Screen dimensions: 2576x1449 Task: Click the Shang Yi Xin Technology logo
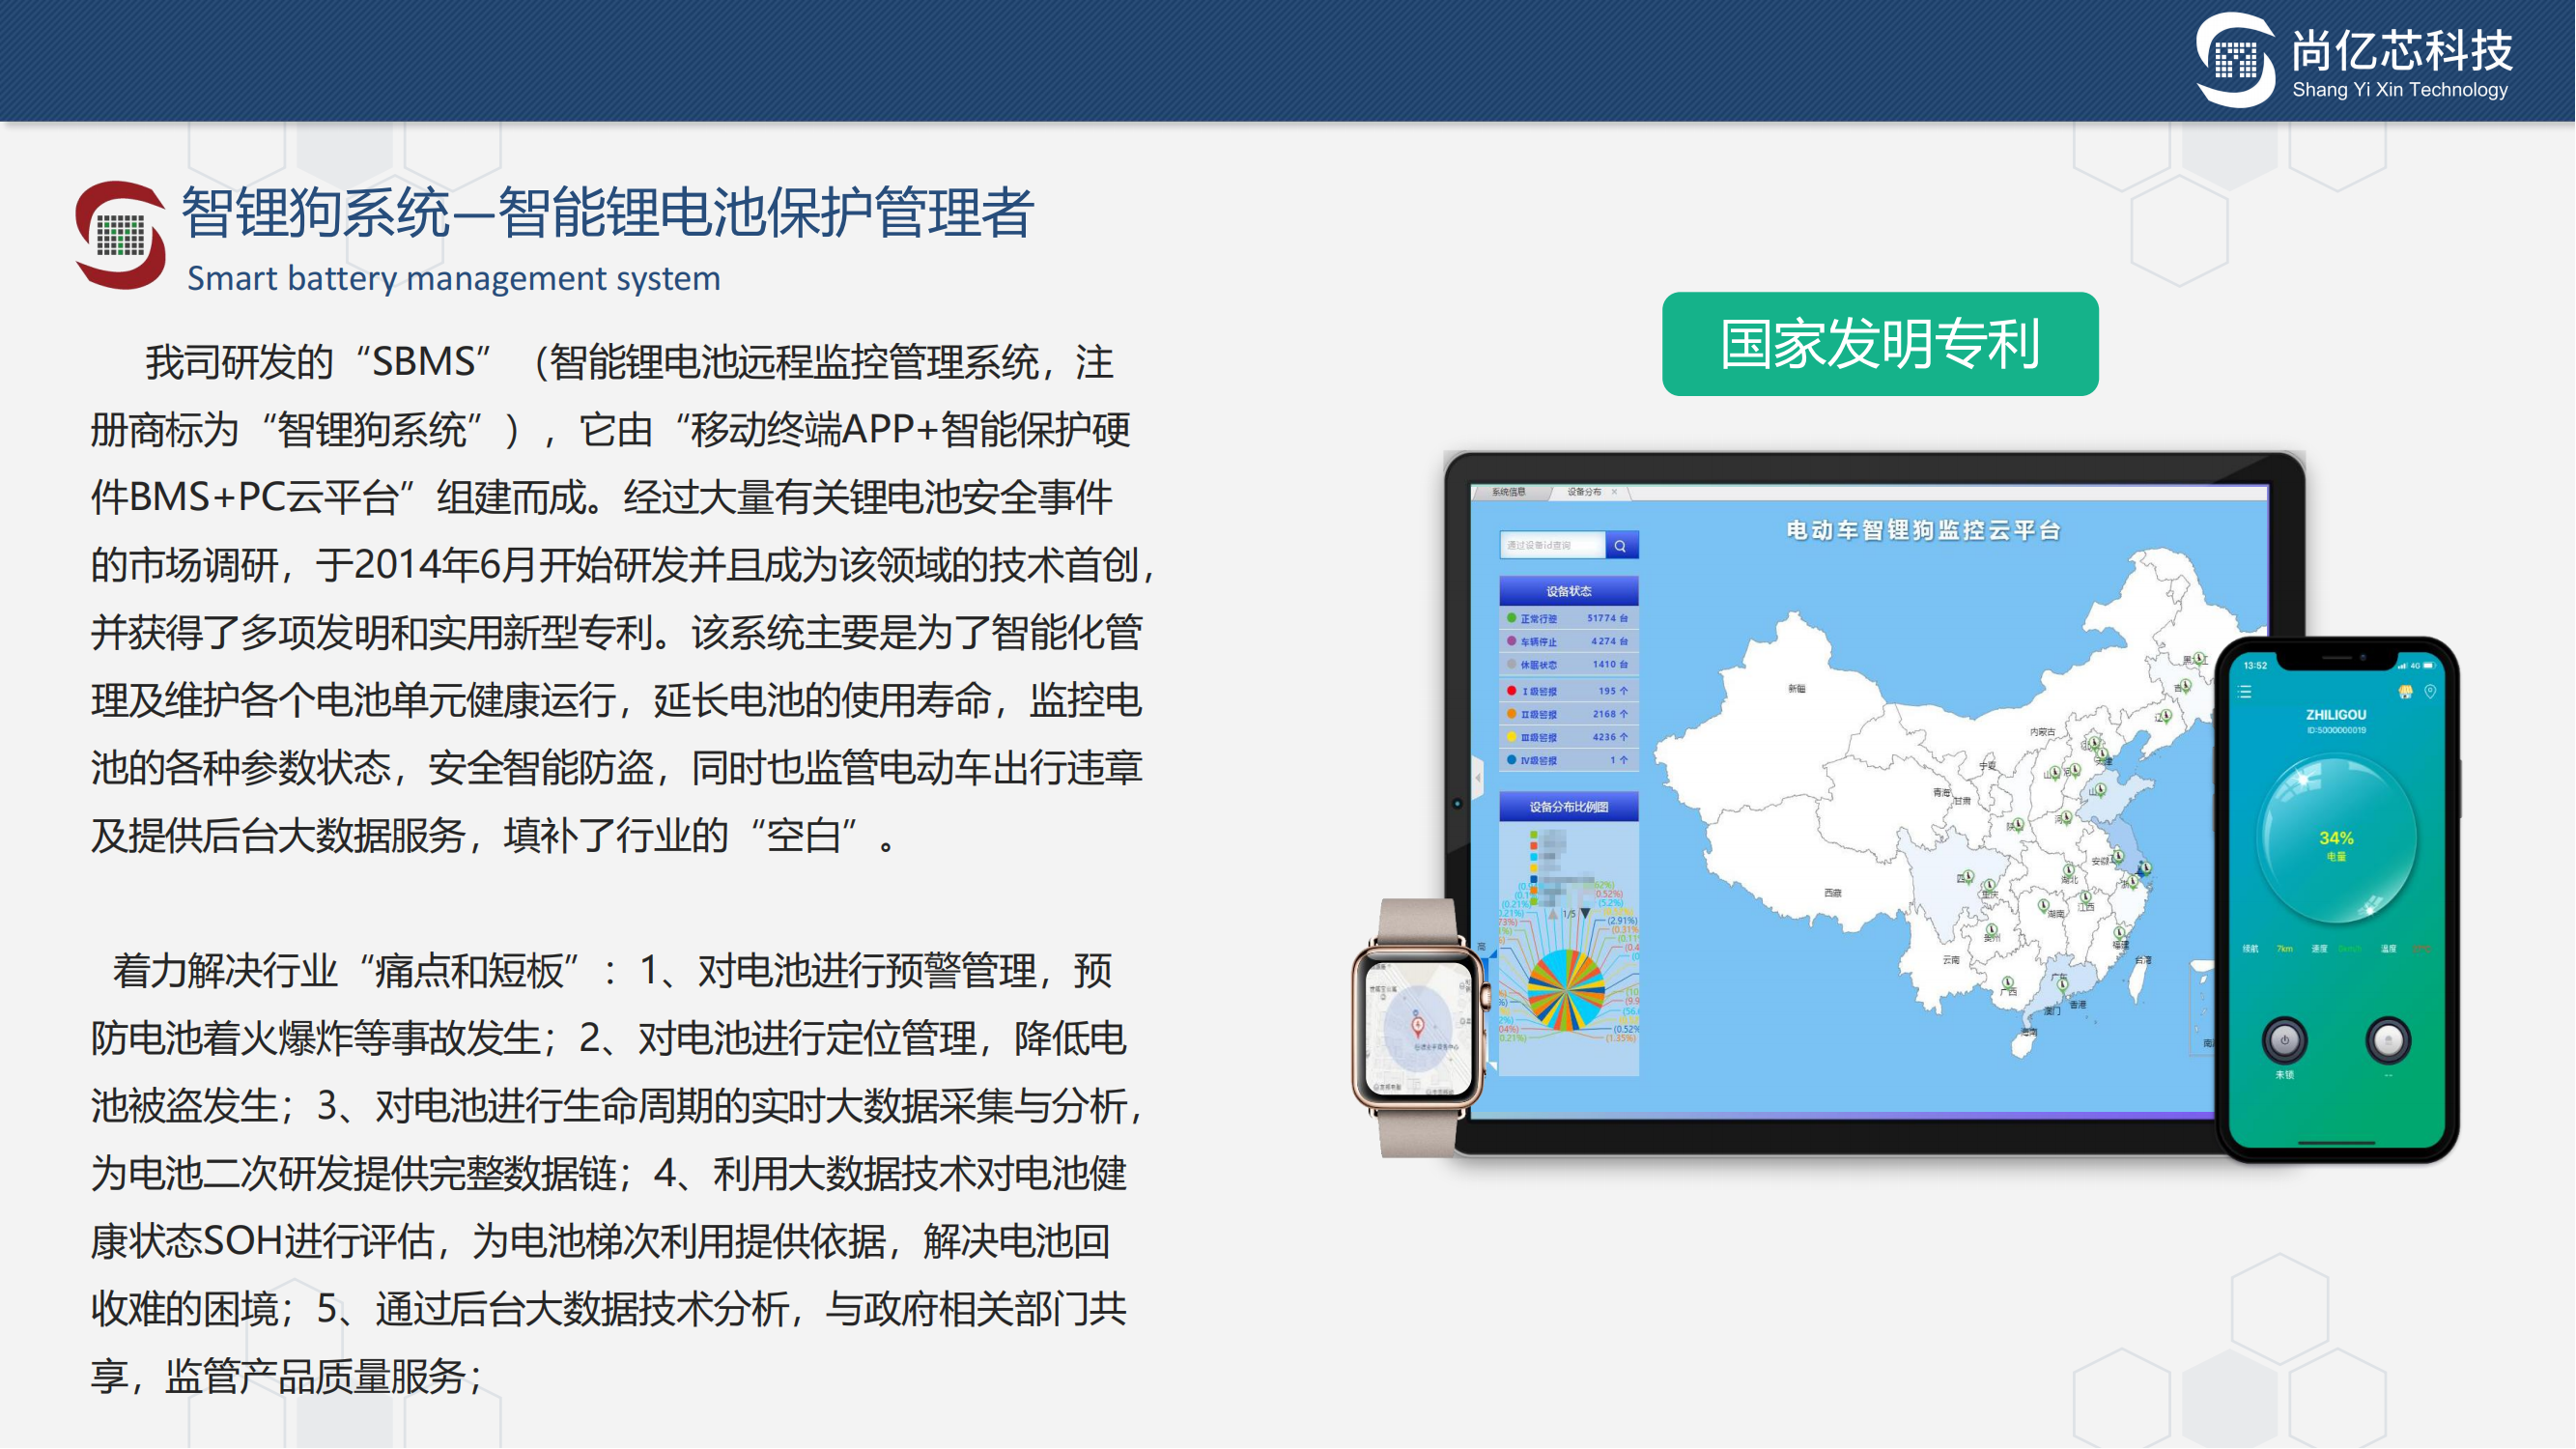[2355, 59]
